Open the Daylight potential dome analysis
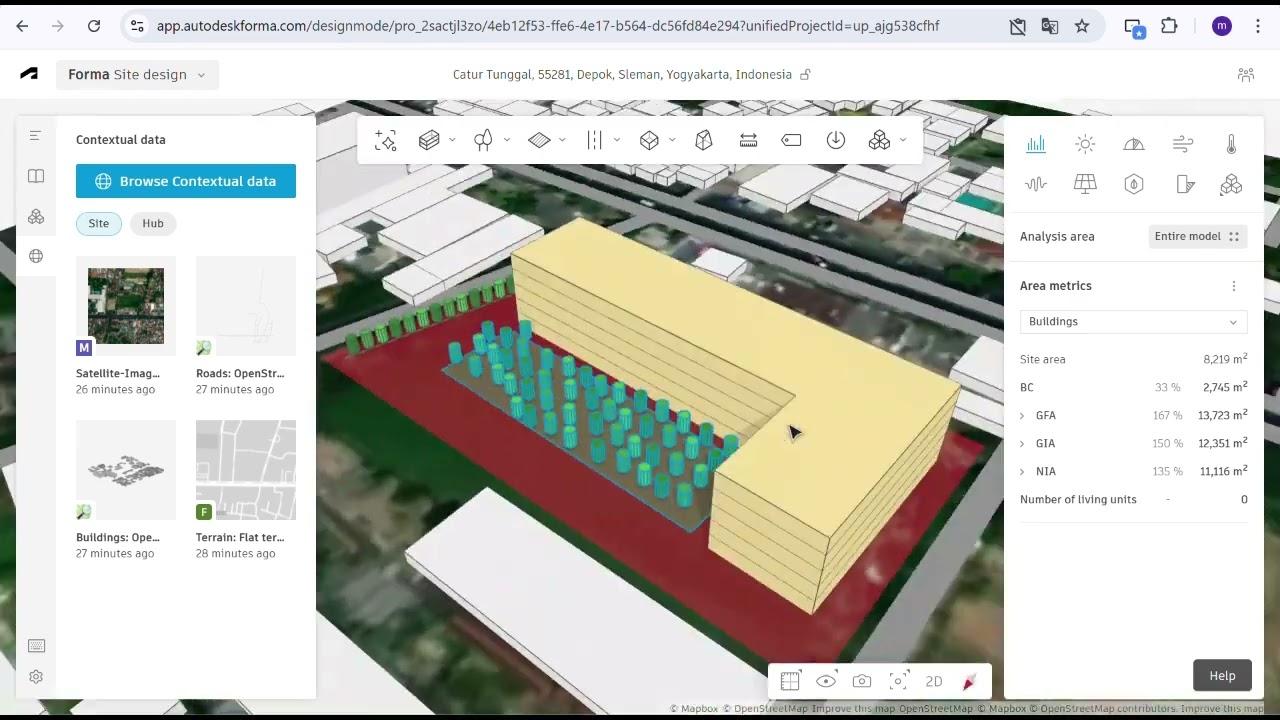 (1134, 145)
